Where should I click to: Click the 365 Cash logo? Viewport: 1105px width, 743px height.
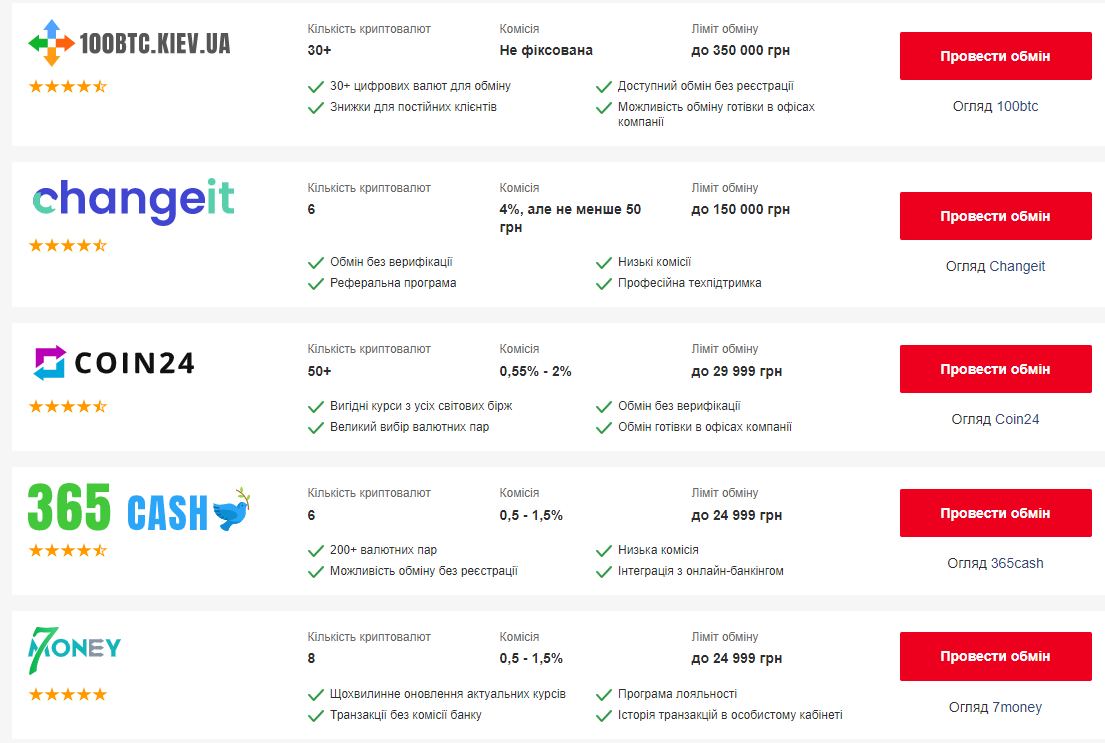(x=139, y=508)
